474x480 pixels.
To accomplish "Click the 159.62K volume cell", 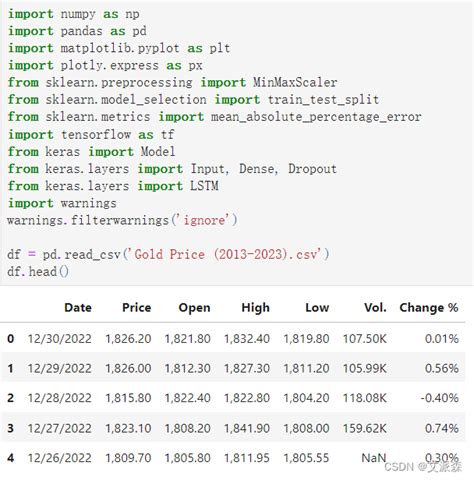I will [365, 428].
